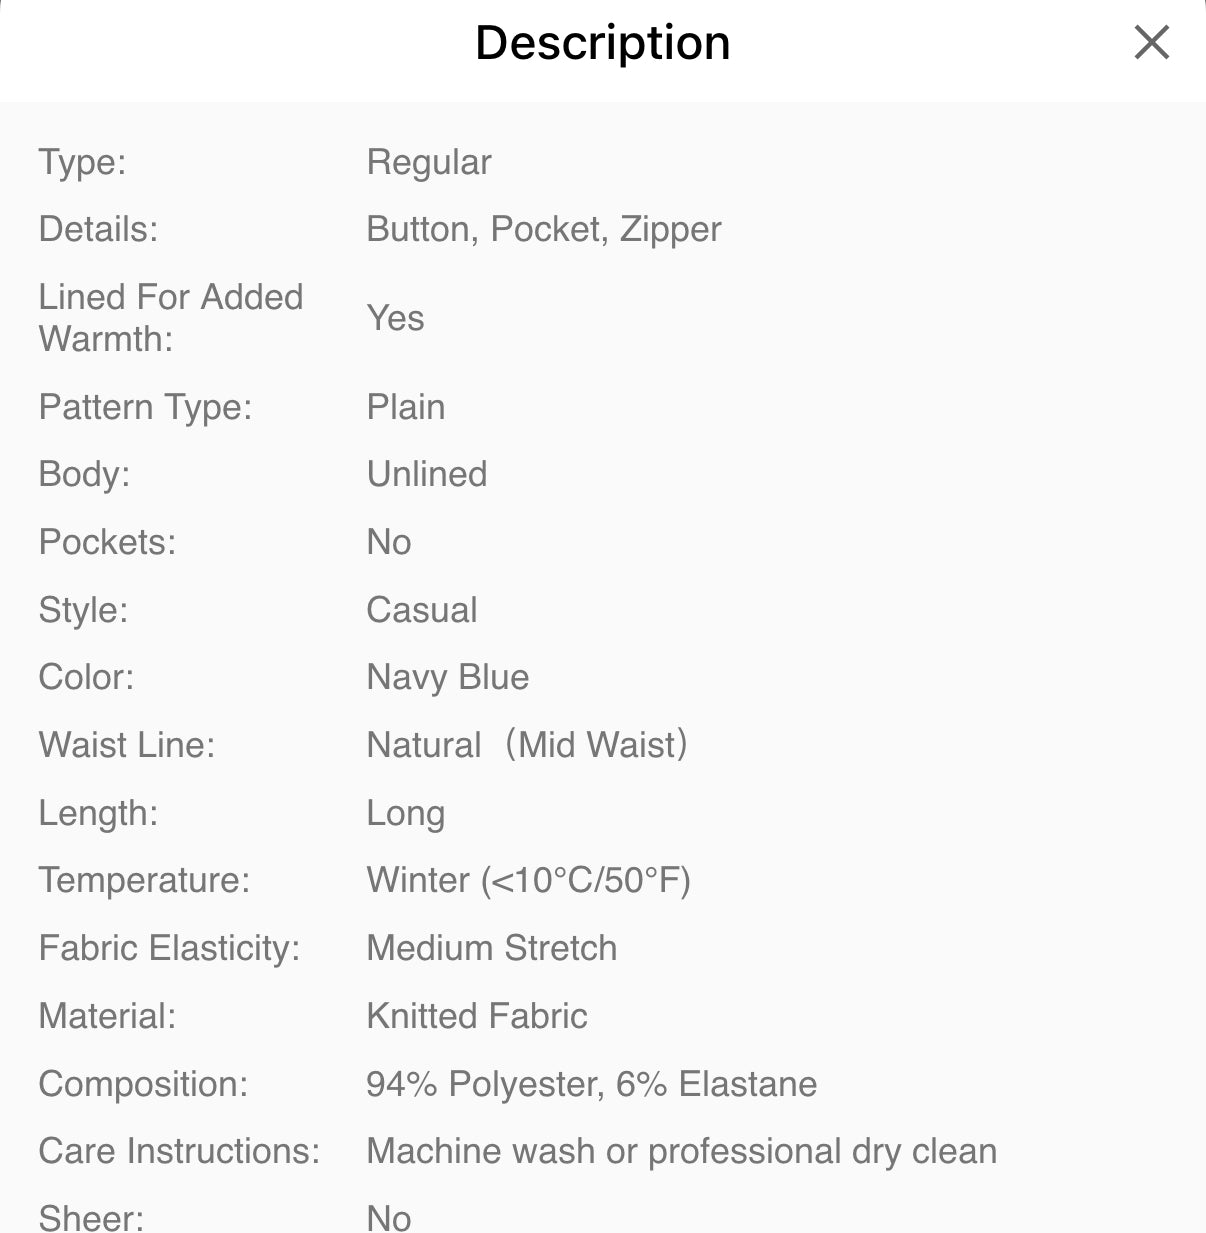Tap the Sheer label
This screenshot has width=1206, height=1233.
91,1217
